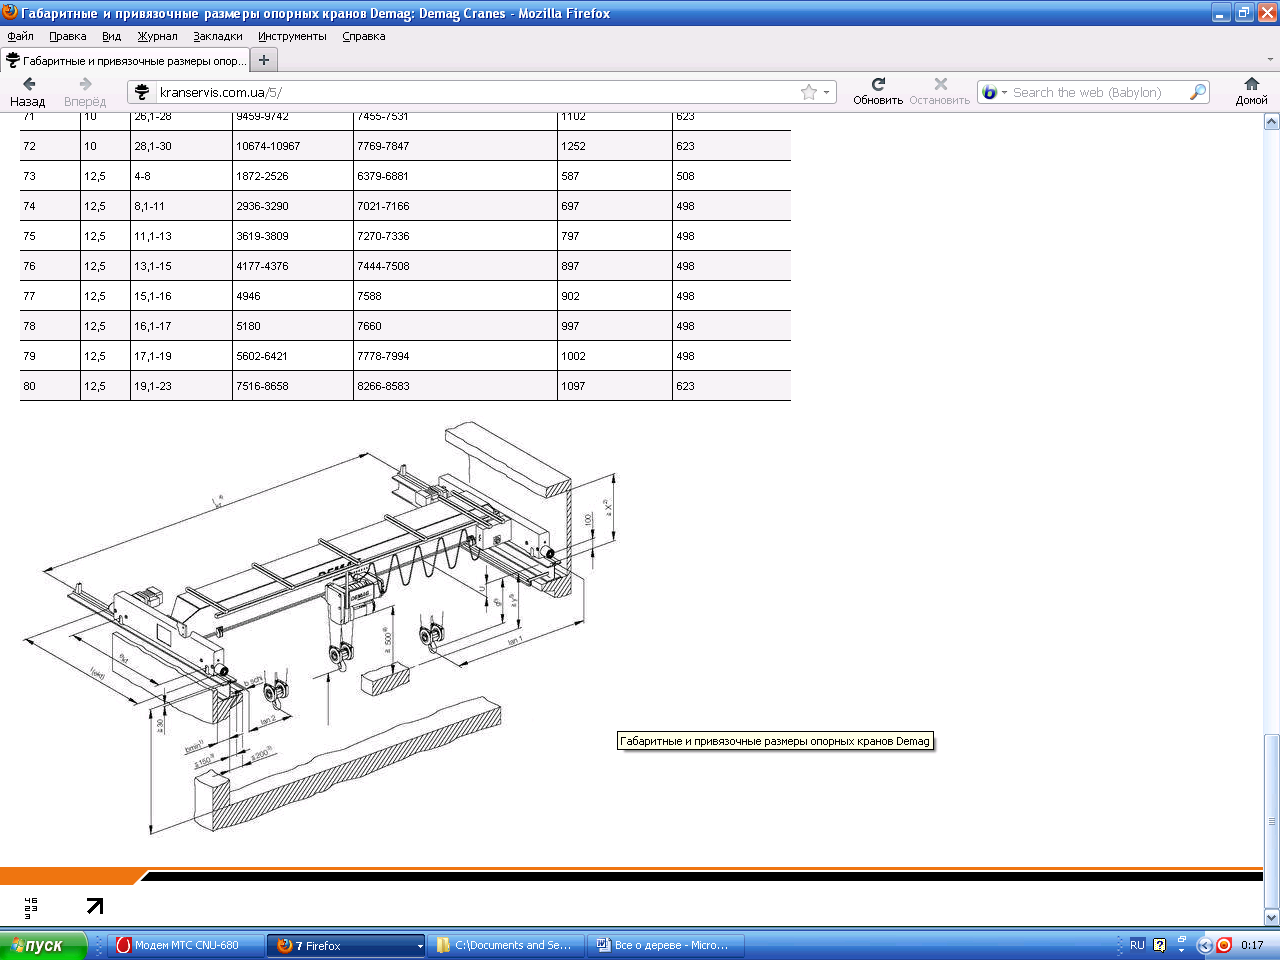Open the Файл menu

point(20,36)
